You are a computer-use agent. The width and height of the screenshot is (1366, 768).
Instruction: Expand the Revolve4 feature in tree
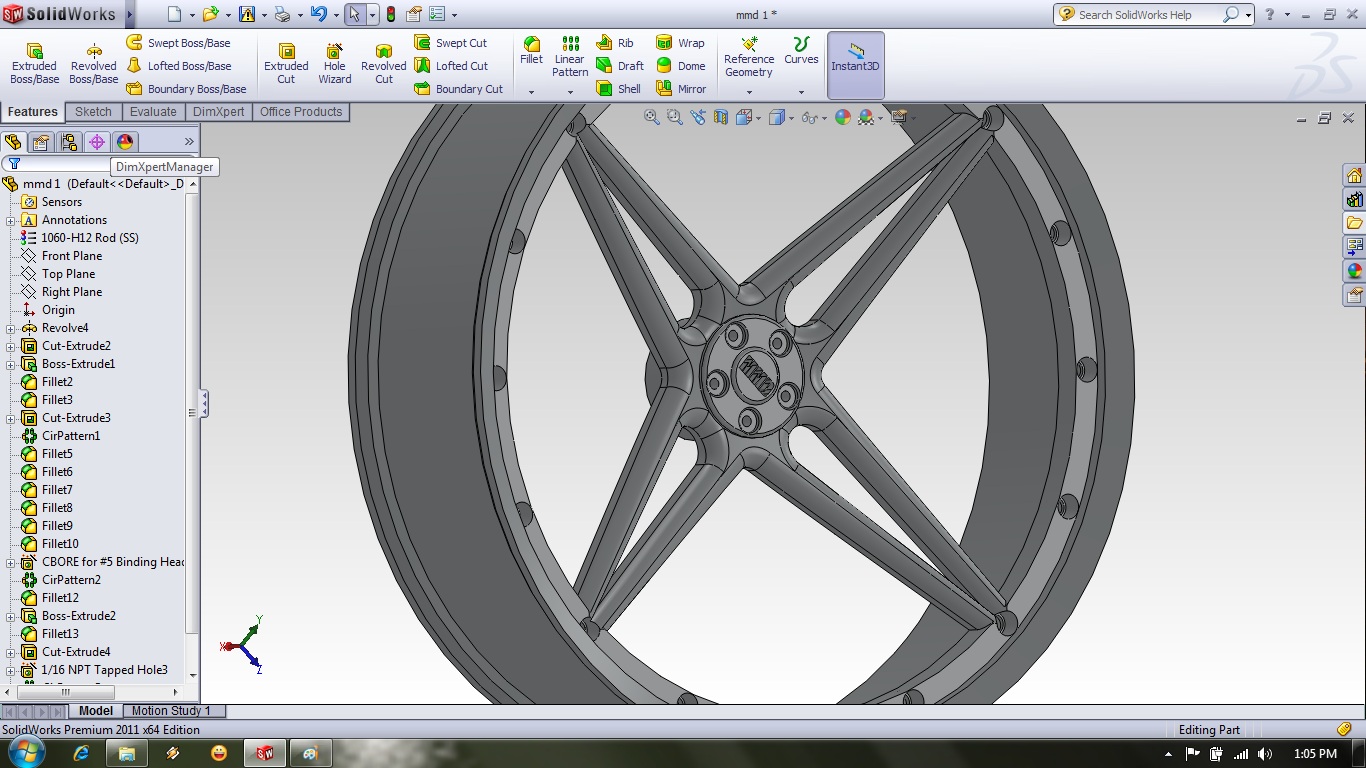(x=11, y=328)
